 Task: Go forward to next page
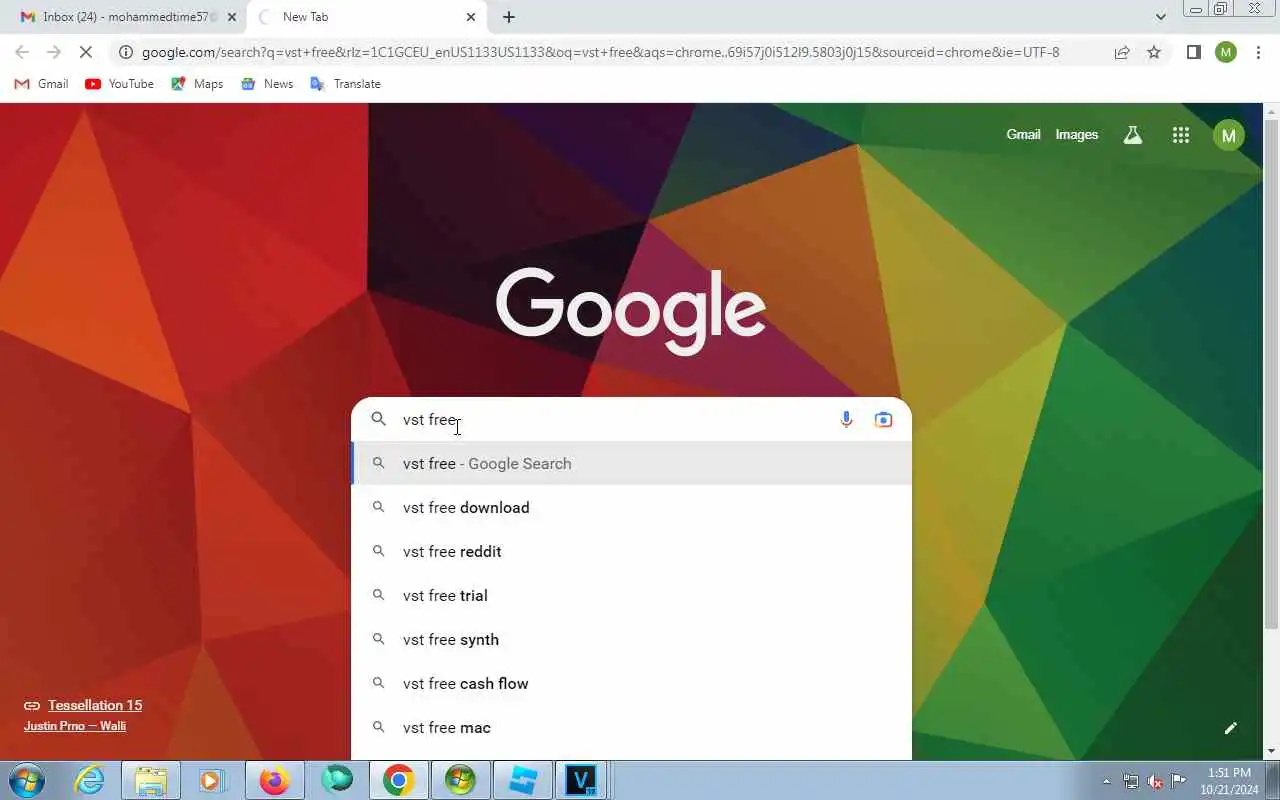[x=55, y=52]
